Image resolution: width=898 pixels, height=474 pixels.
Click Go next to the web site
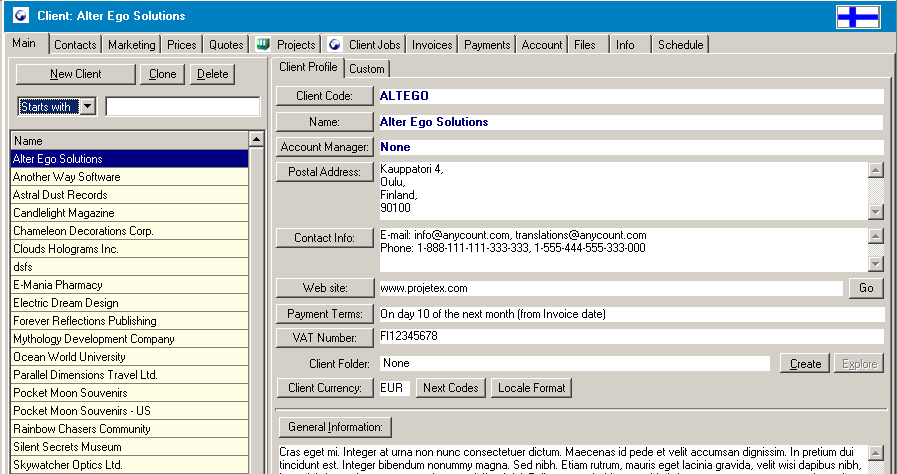[x=866, y=288]
